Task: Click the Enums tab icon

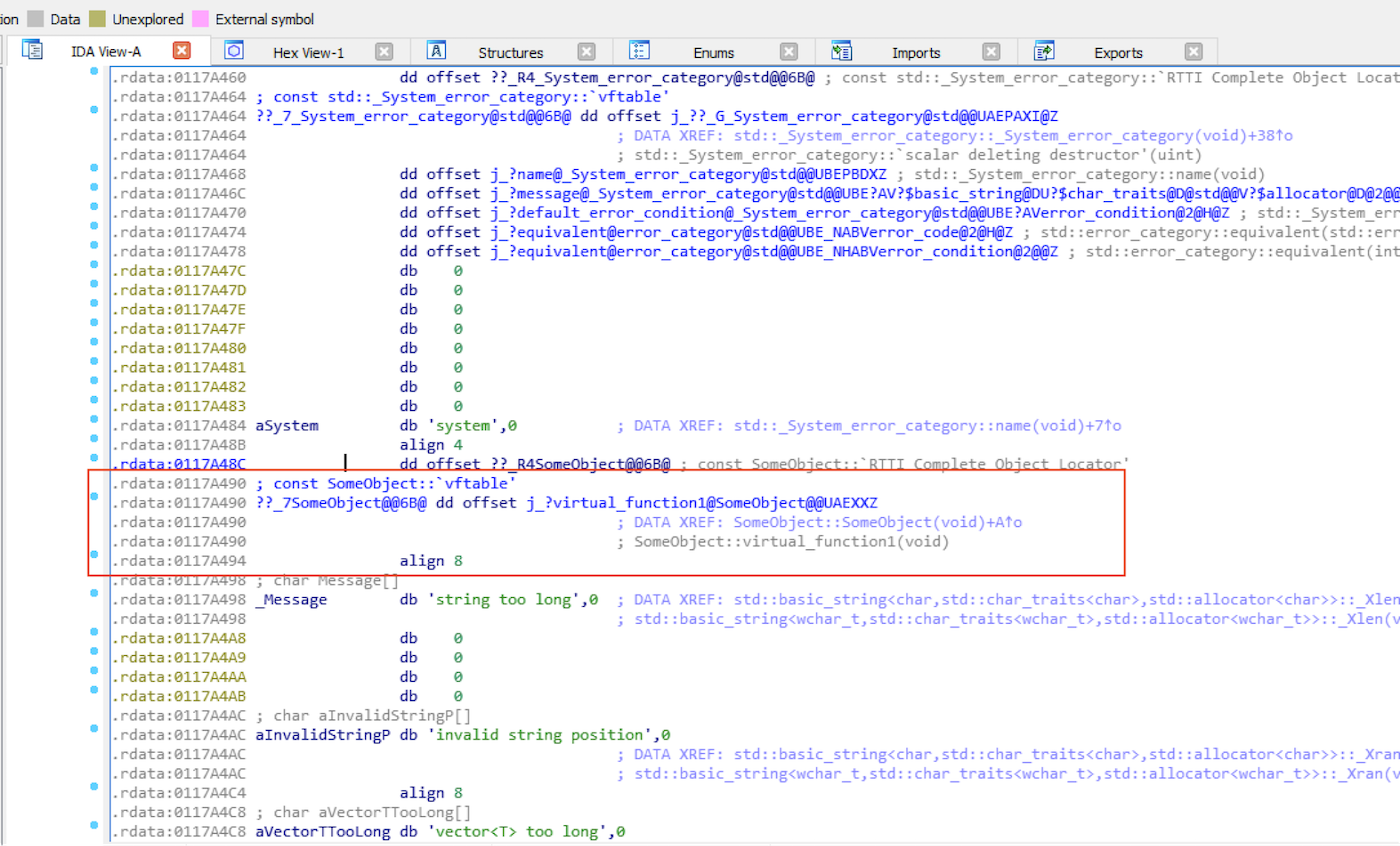Action: tap(639, 51)
